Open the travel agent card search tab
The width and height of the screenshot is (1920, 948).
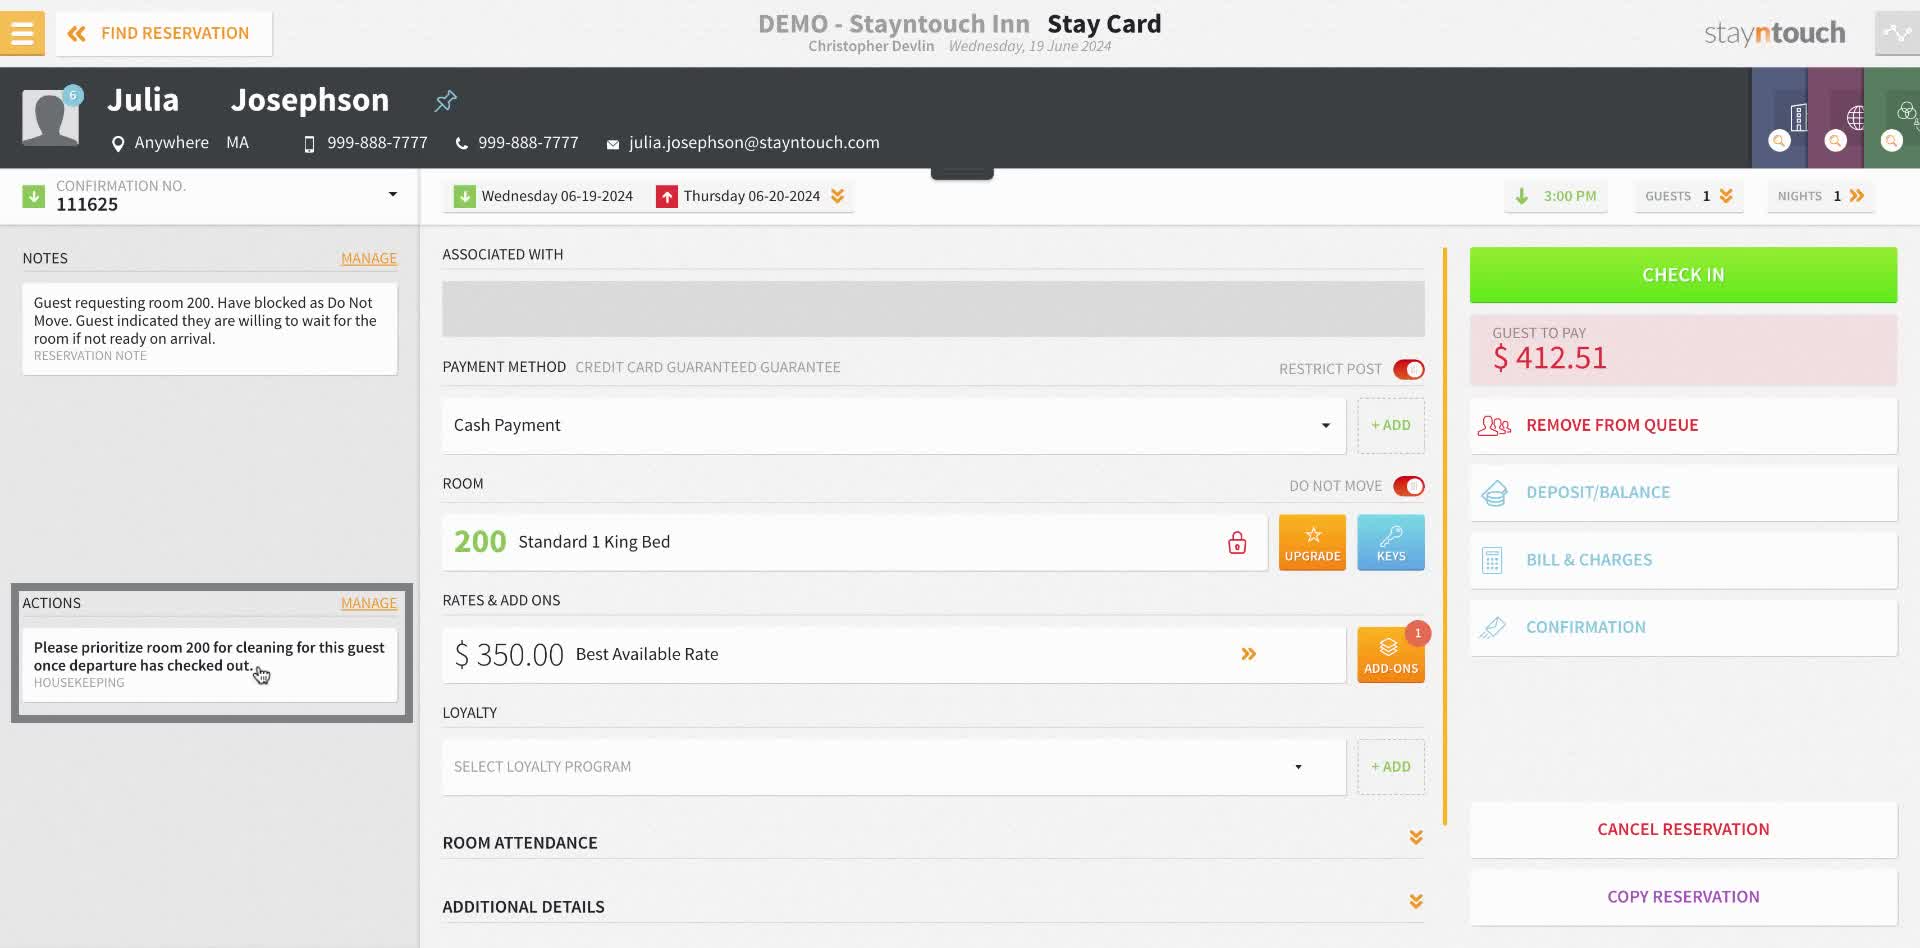click(x=1836, y=117)
